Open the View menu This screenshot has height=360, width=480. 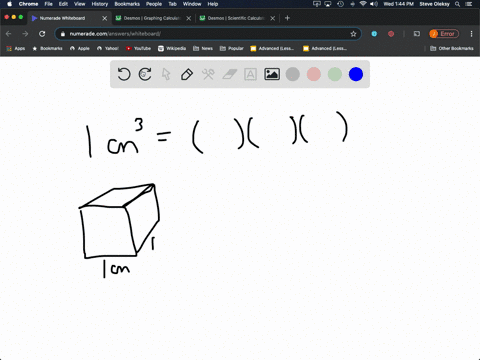80,4
